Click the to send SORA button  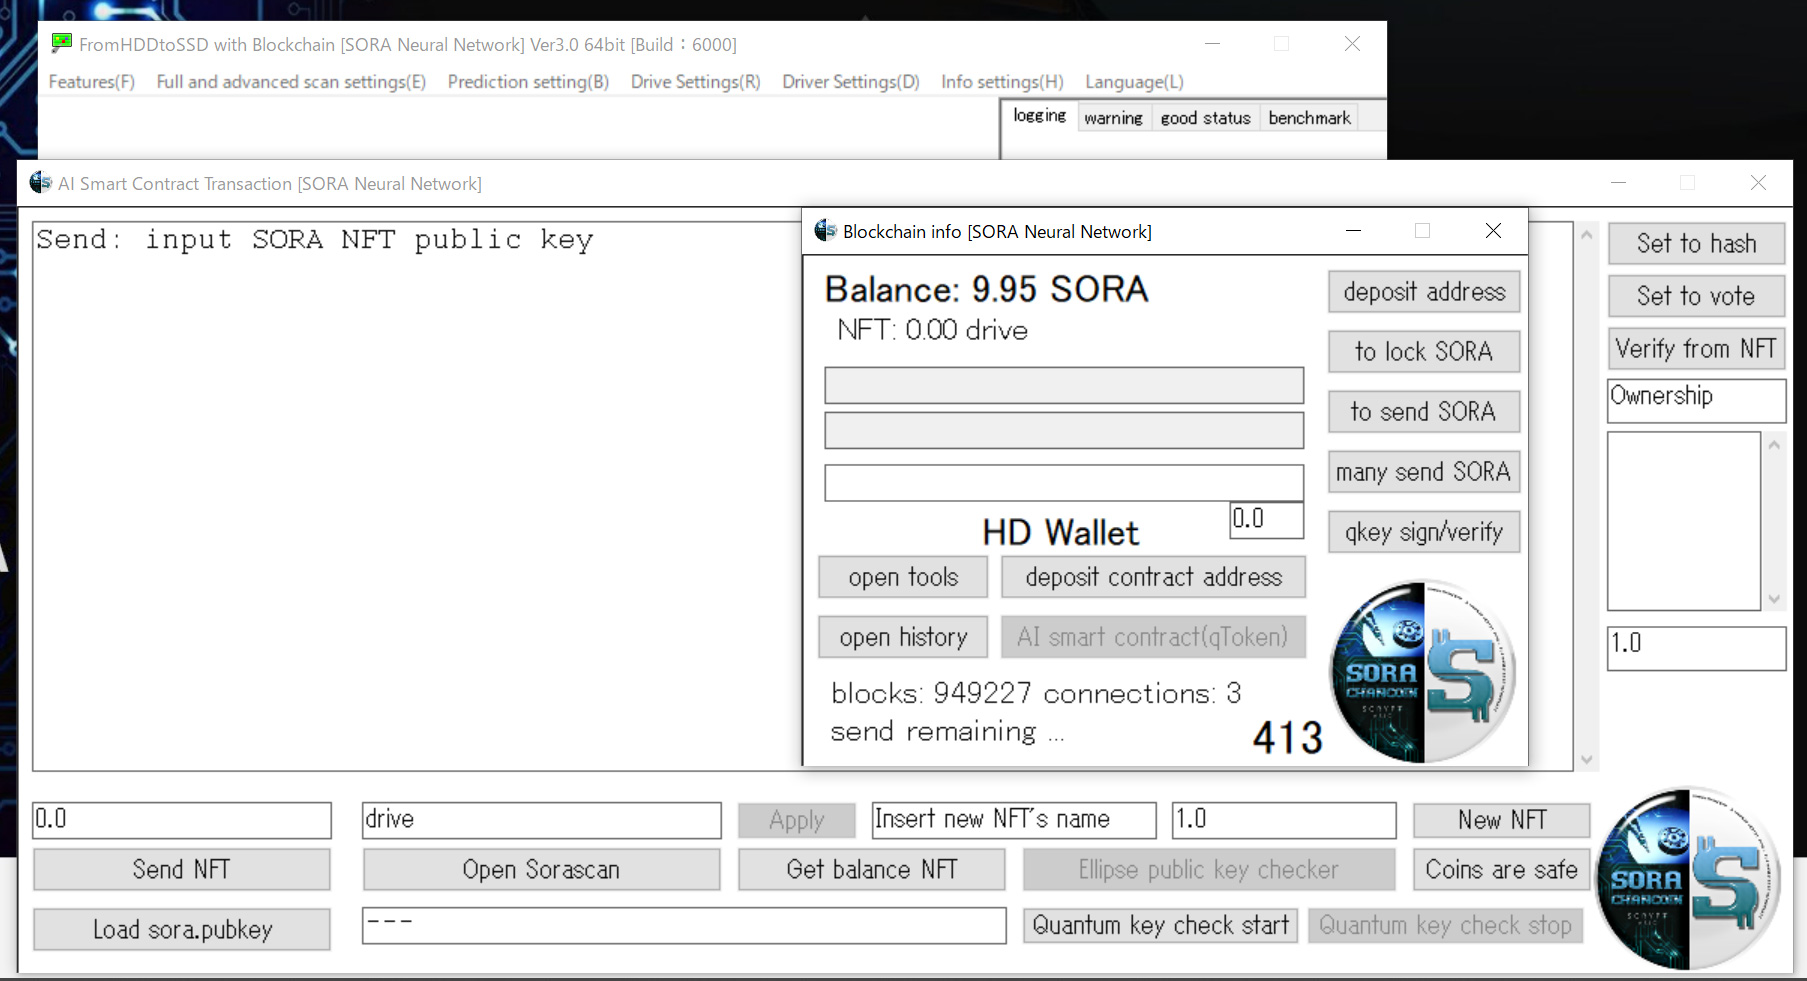click(1424, 412)
